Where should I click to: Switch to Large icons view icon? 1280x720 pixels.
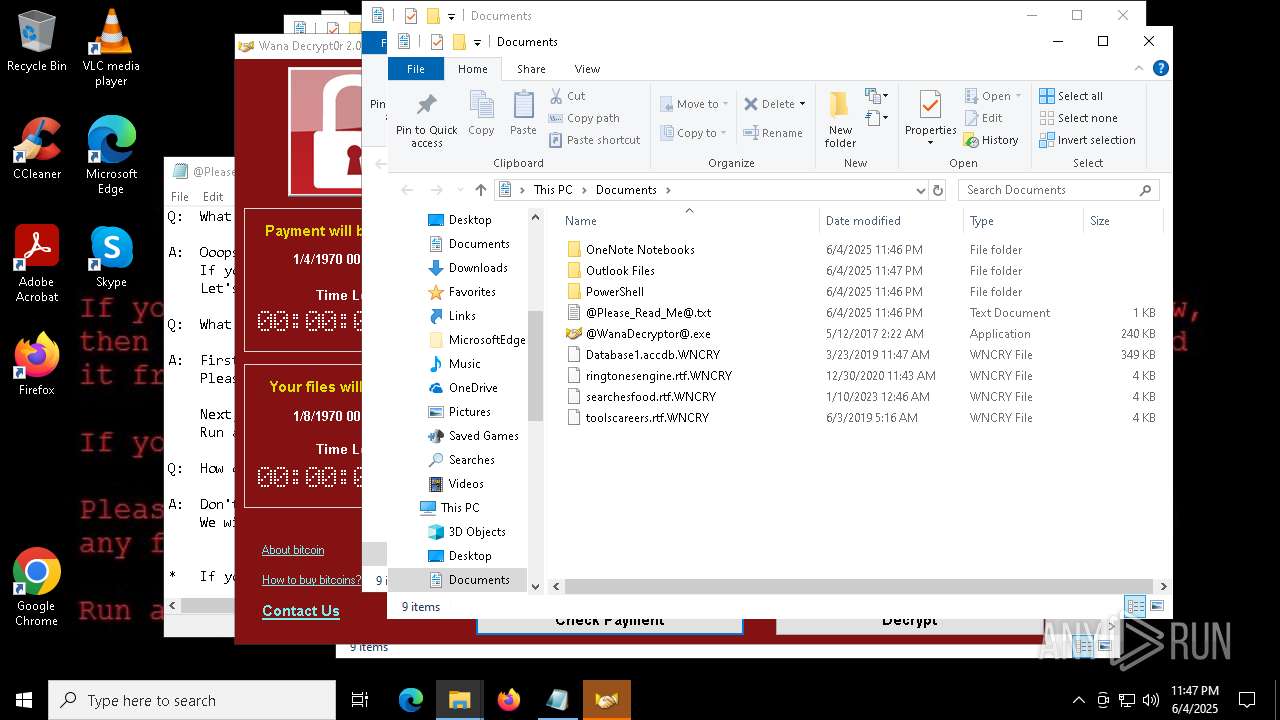1157,606
